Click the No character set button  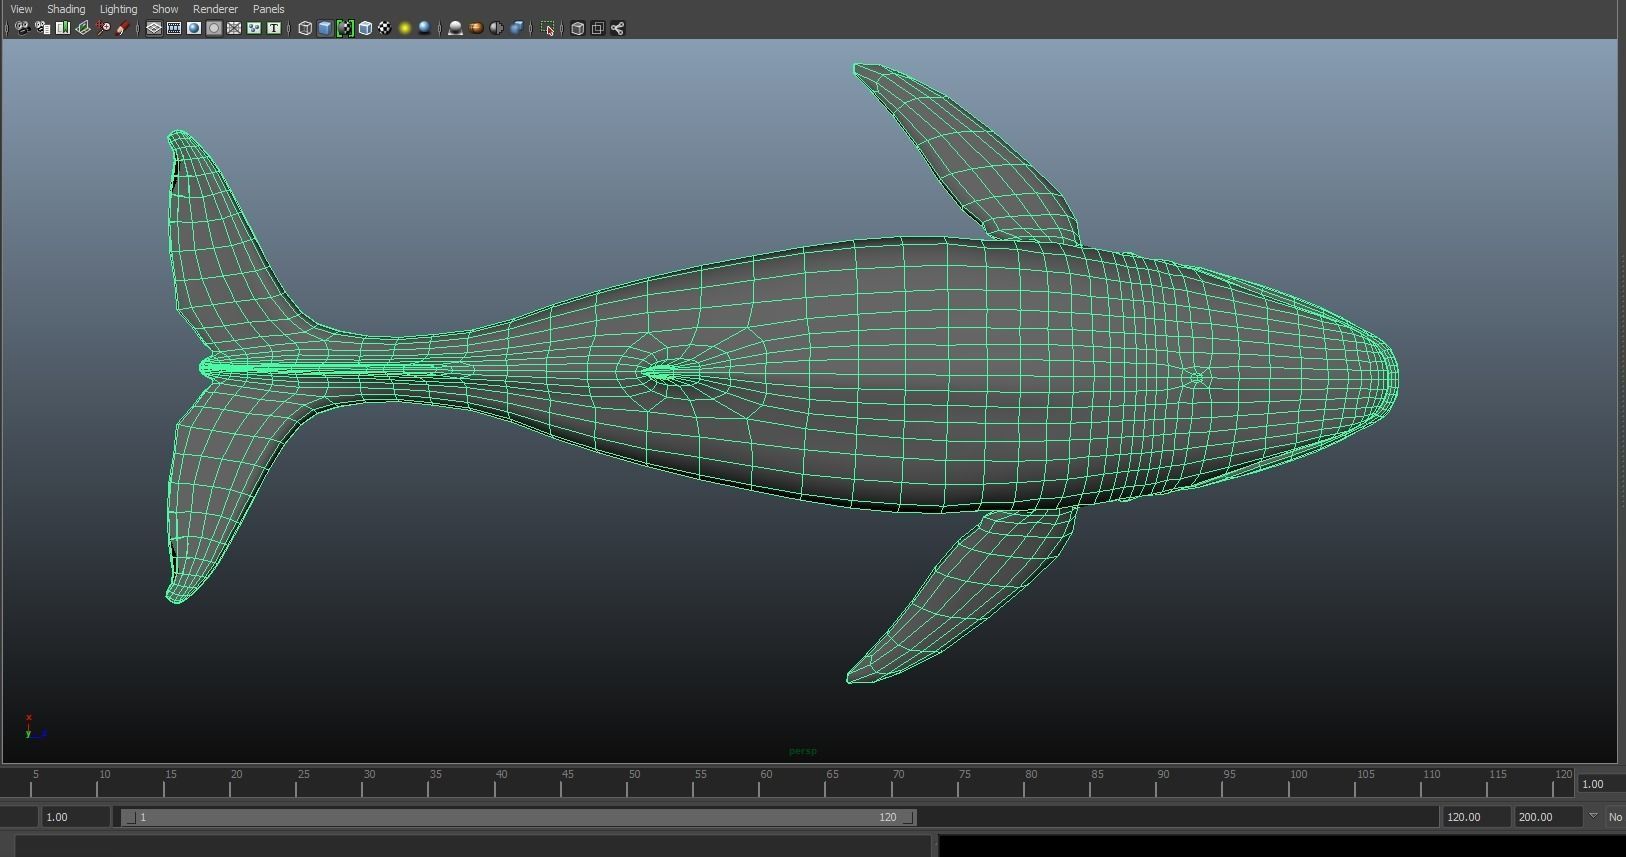click(1615, 817)
